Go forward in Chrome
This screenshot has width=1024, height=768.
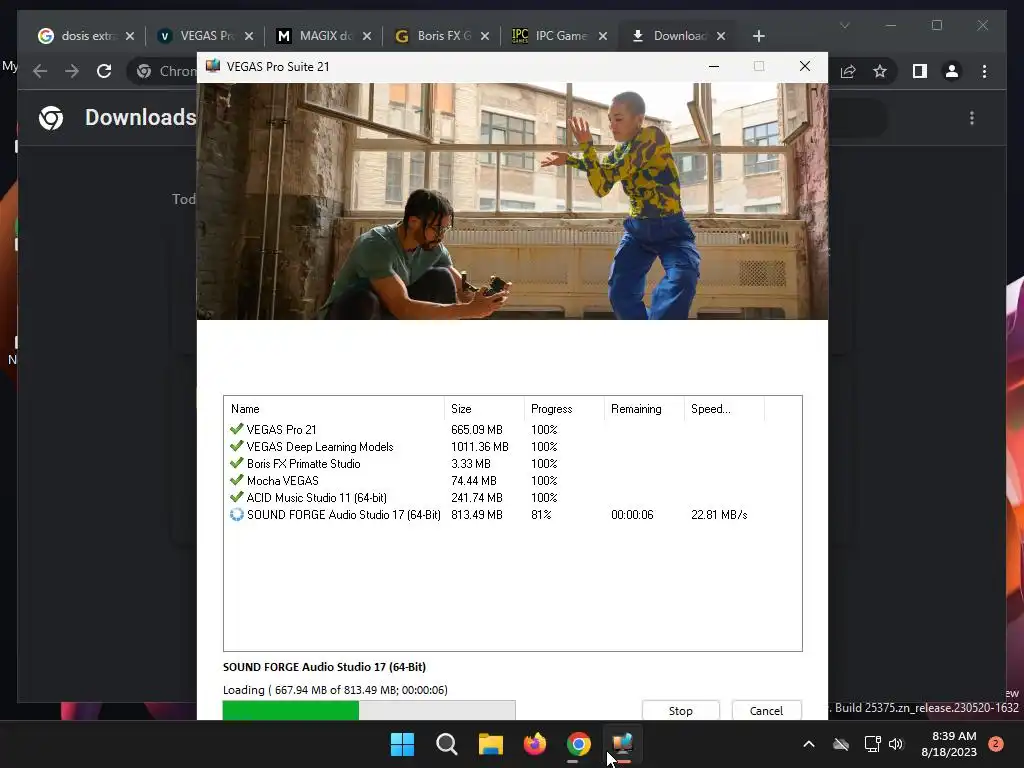(x=72, y=71)
